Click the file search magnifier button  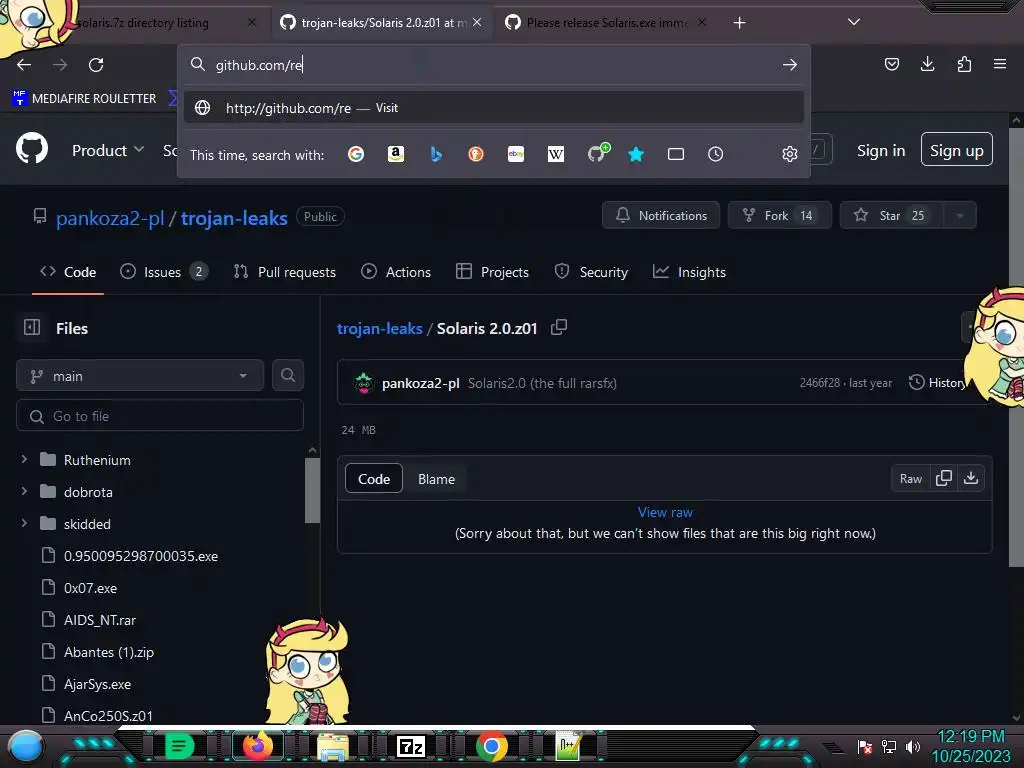[x=288, y=376]
